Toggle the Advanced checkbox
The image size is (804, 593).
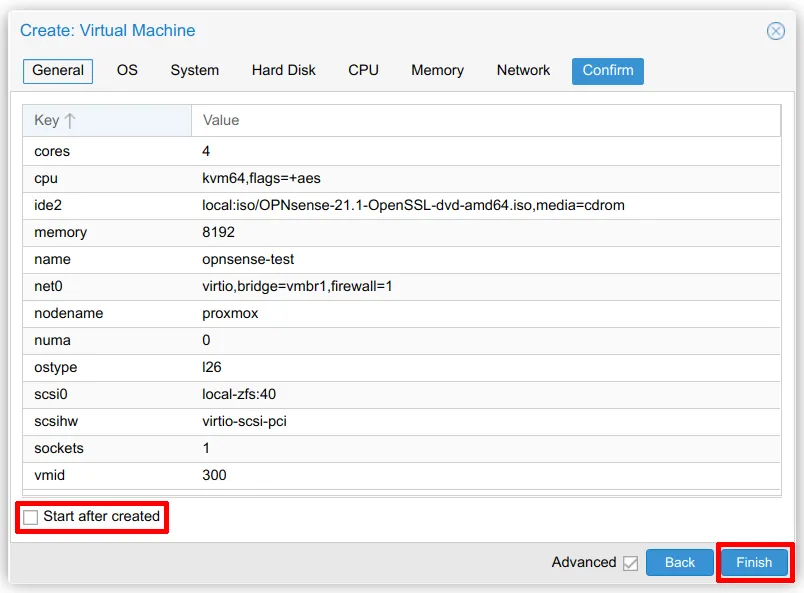click(x=630, y=563)
